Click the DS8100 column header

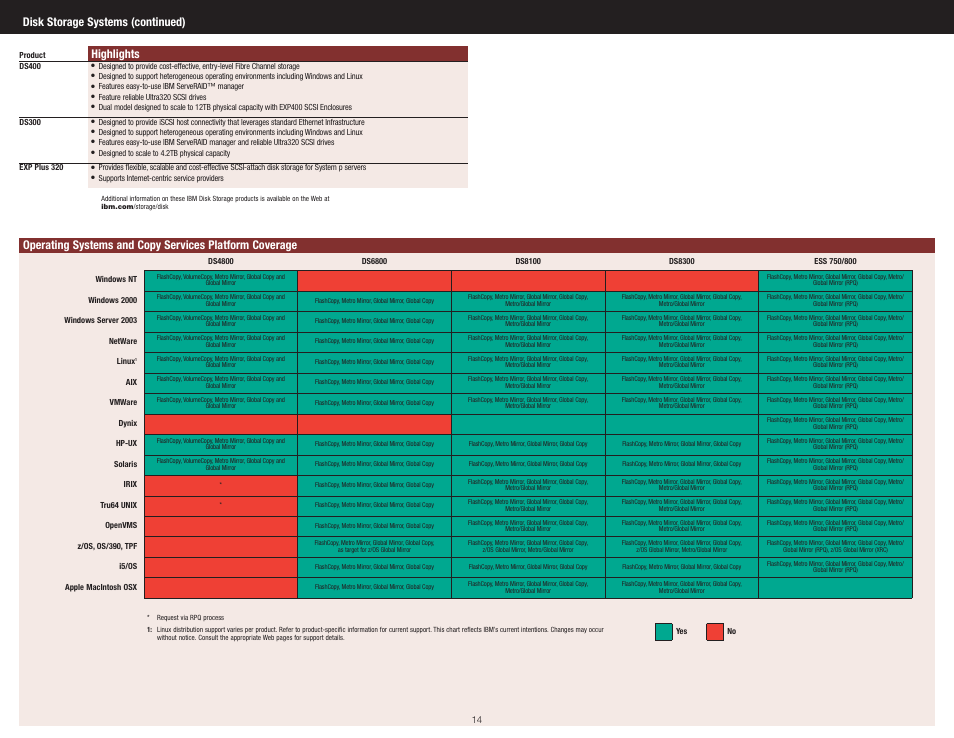(x=528, y=261)
